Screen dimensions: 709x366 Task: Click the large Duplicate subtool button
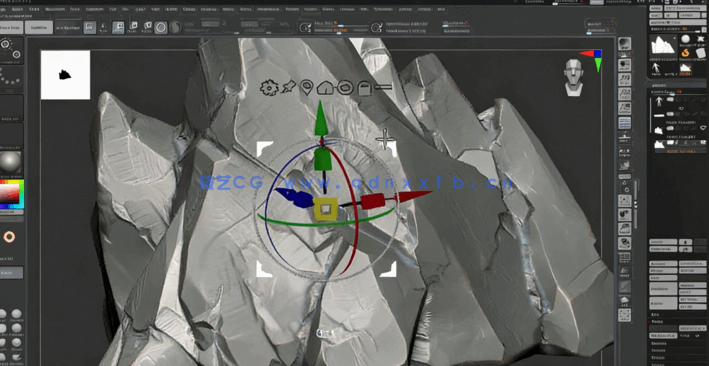(663, 289)
